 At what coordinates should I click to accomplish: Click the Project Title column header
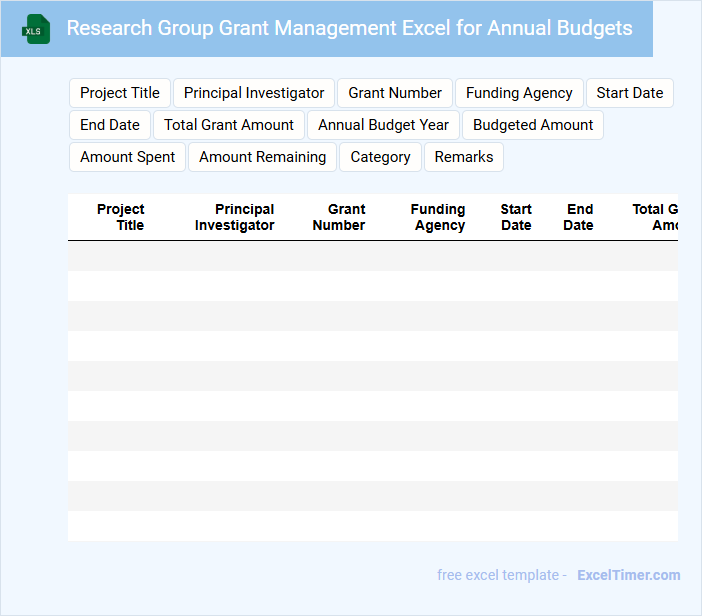click(x=121, y=217)
